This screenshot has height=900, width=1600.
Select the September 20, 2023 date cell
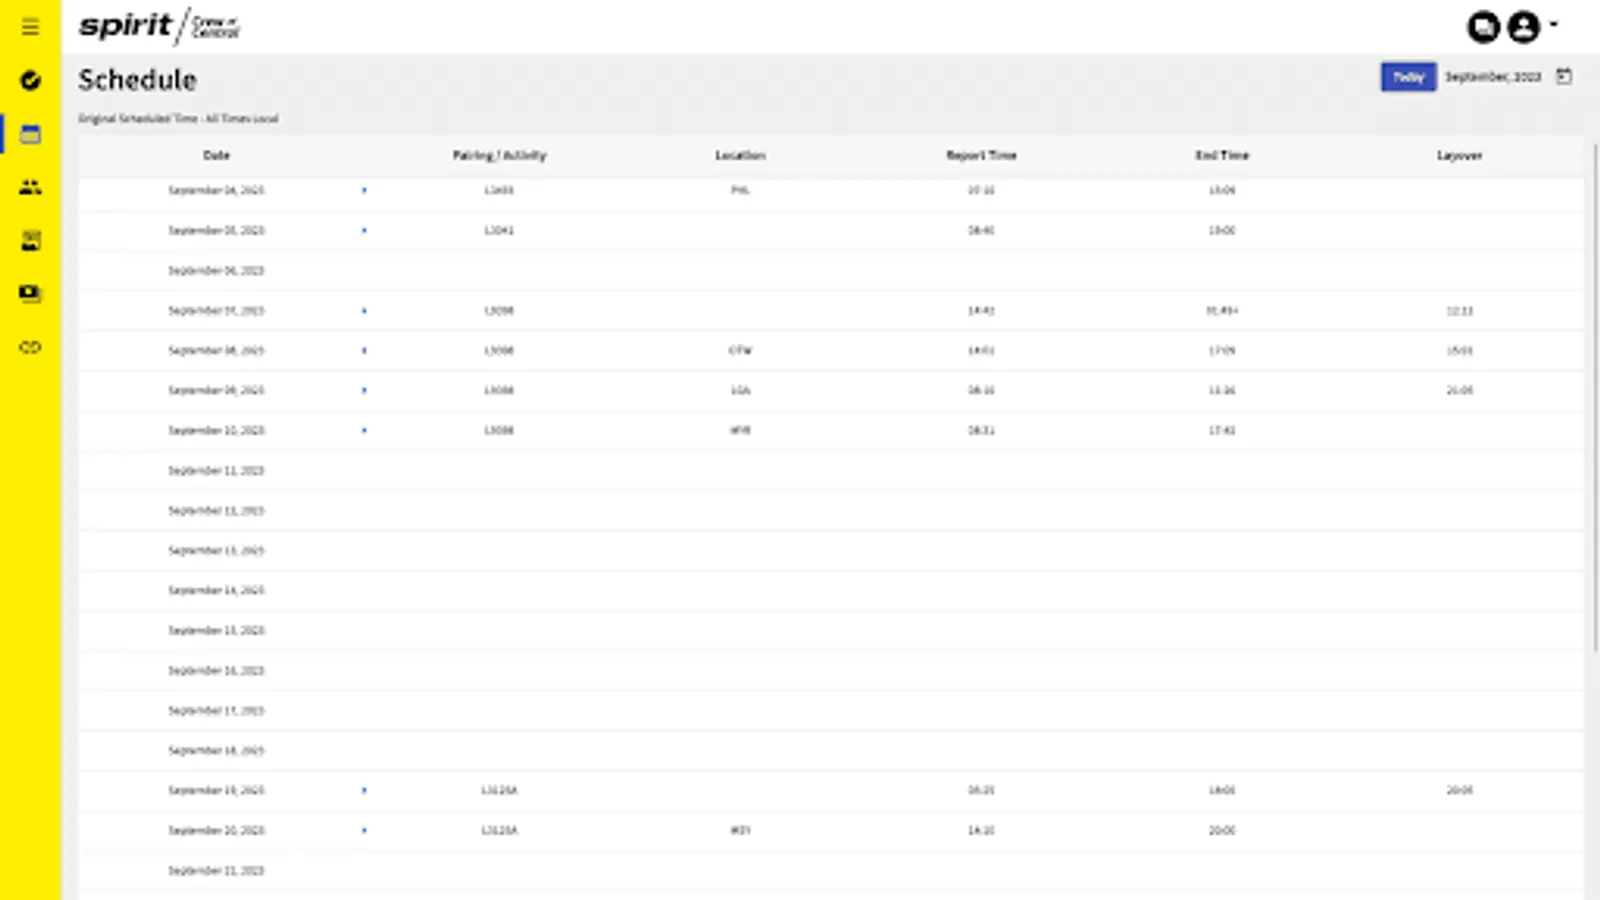(216, 830)
